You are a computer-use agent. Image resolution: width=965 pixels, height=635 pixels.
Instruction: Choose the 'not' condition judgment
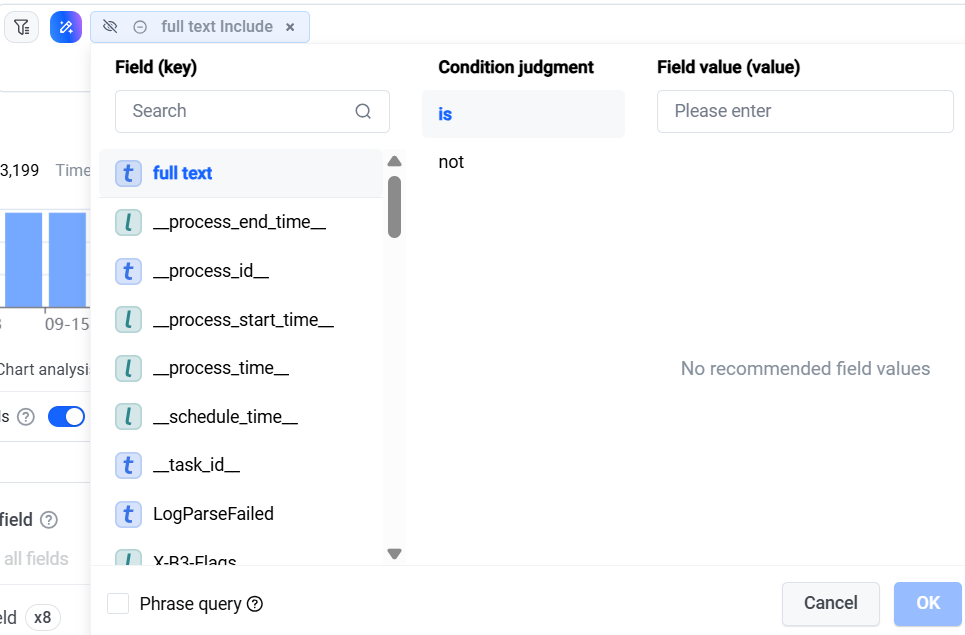click(523, 162)
